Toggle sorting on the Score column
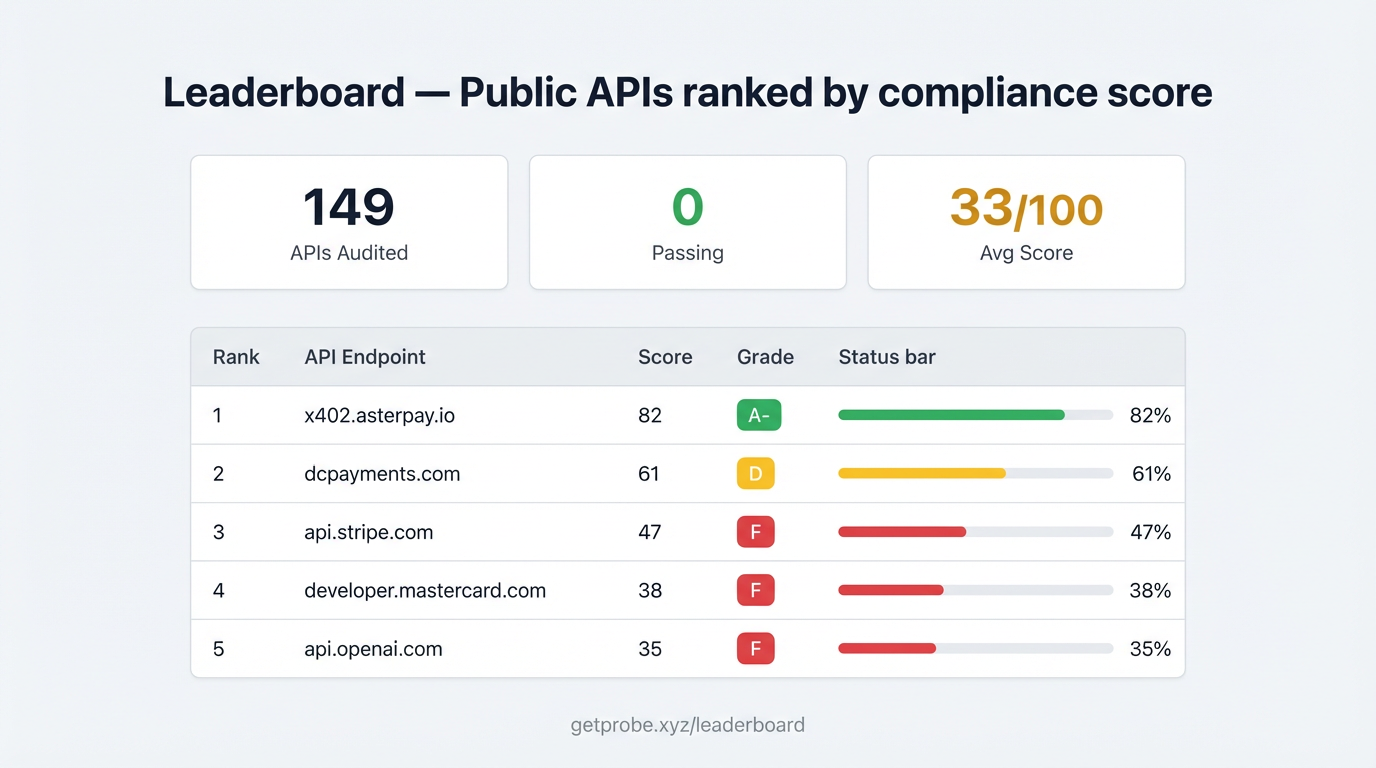Screen dimensions: 1376x768 tap(664, 356)
